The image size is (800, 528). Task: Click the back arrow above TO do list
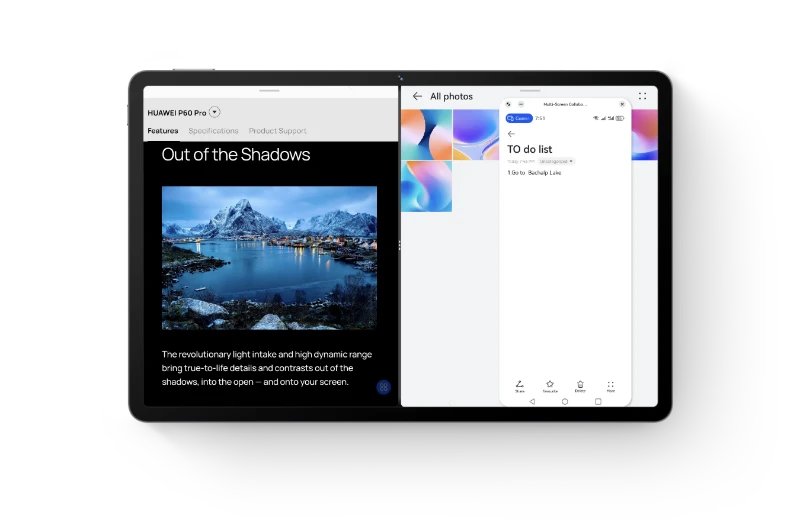coord(511,134)
